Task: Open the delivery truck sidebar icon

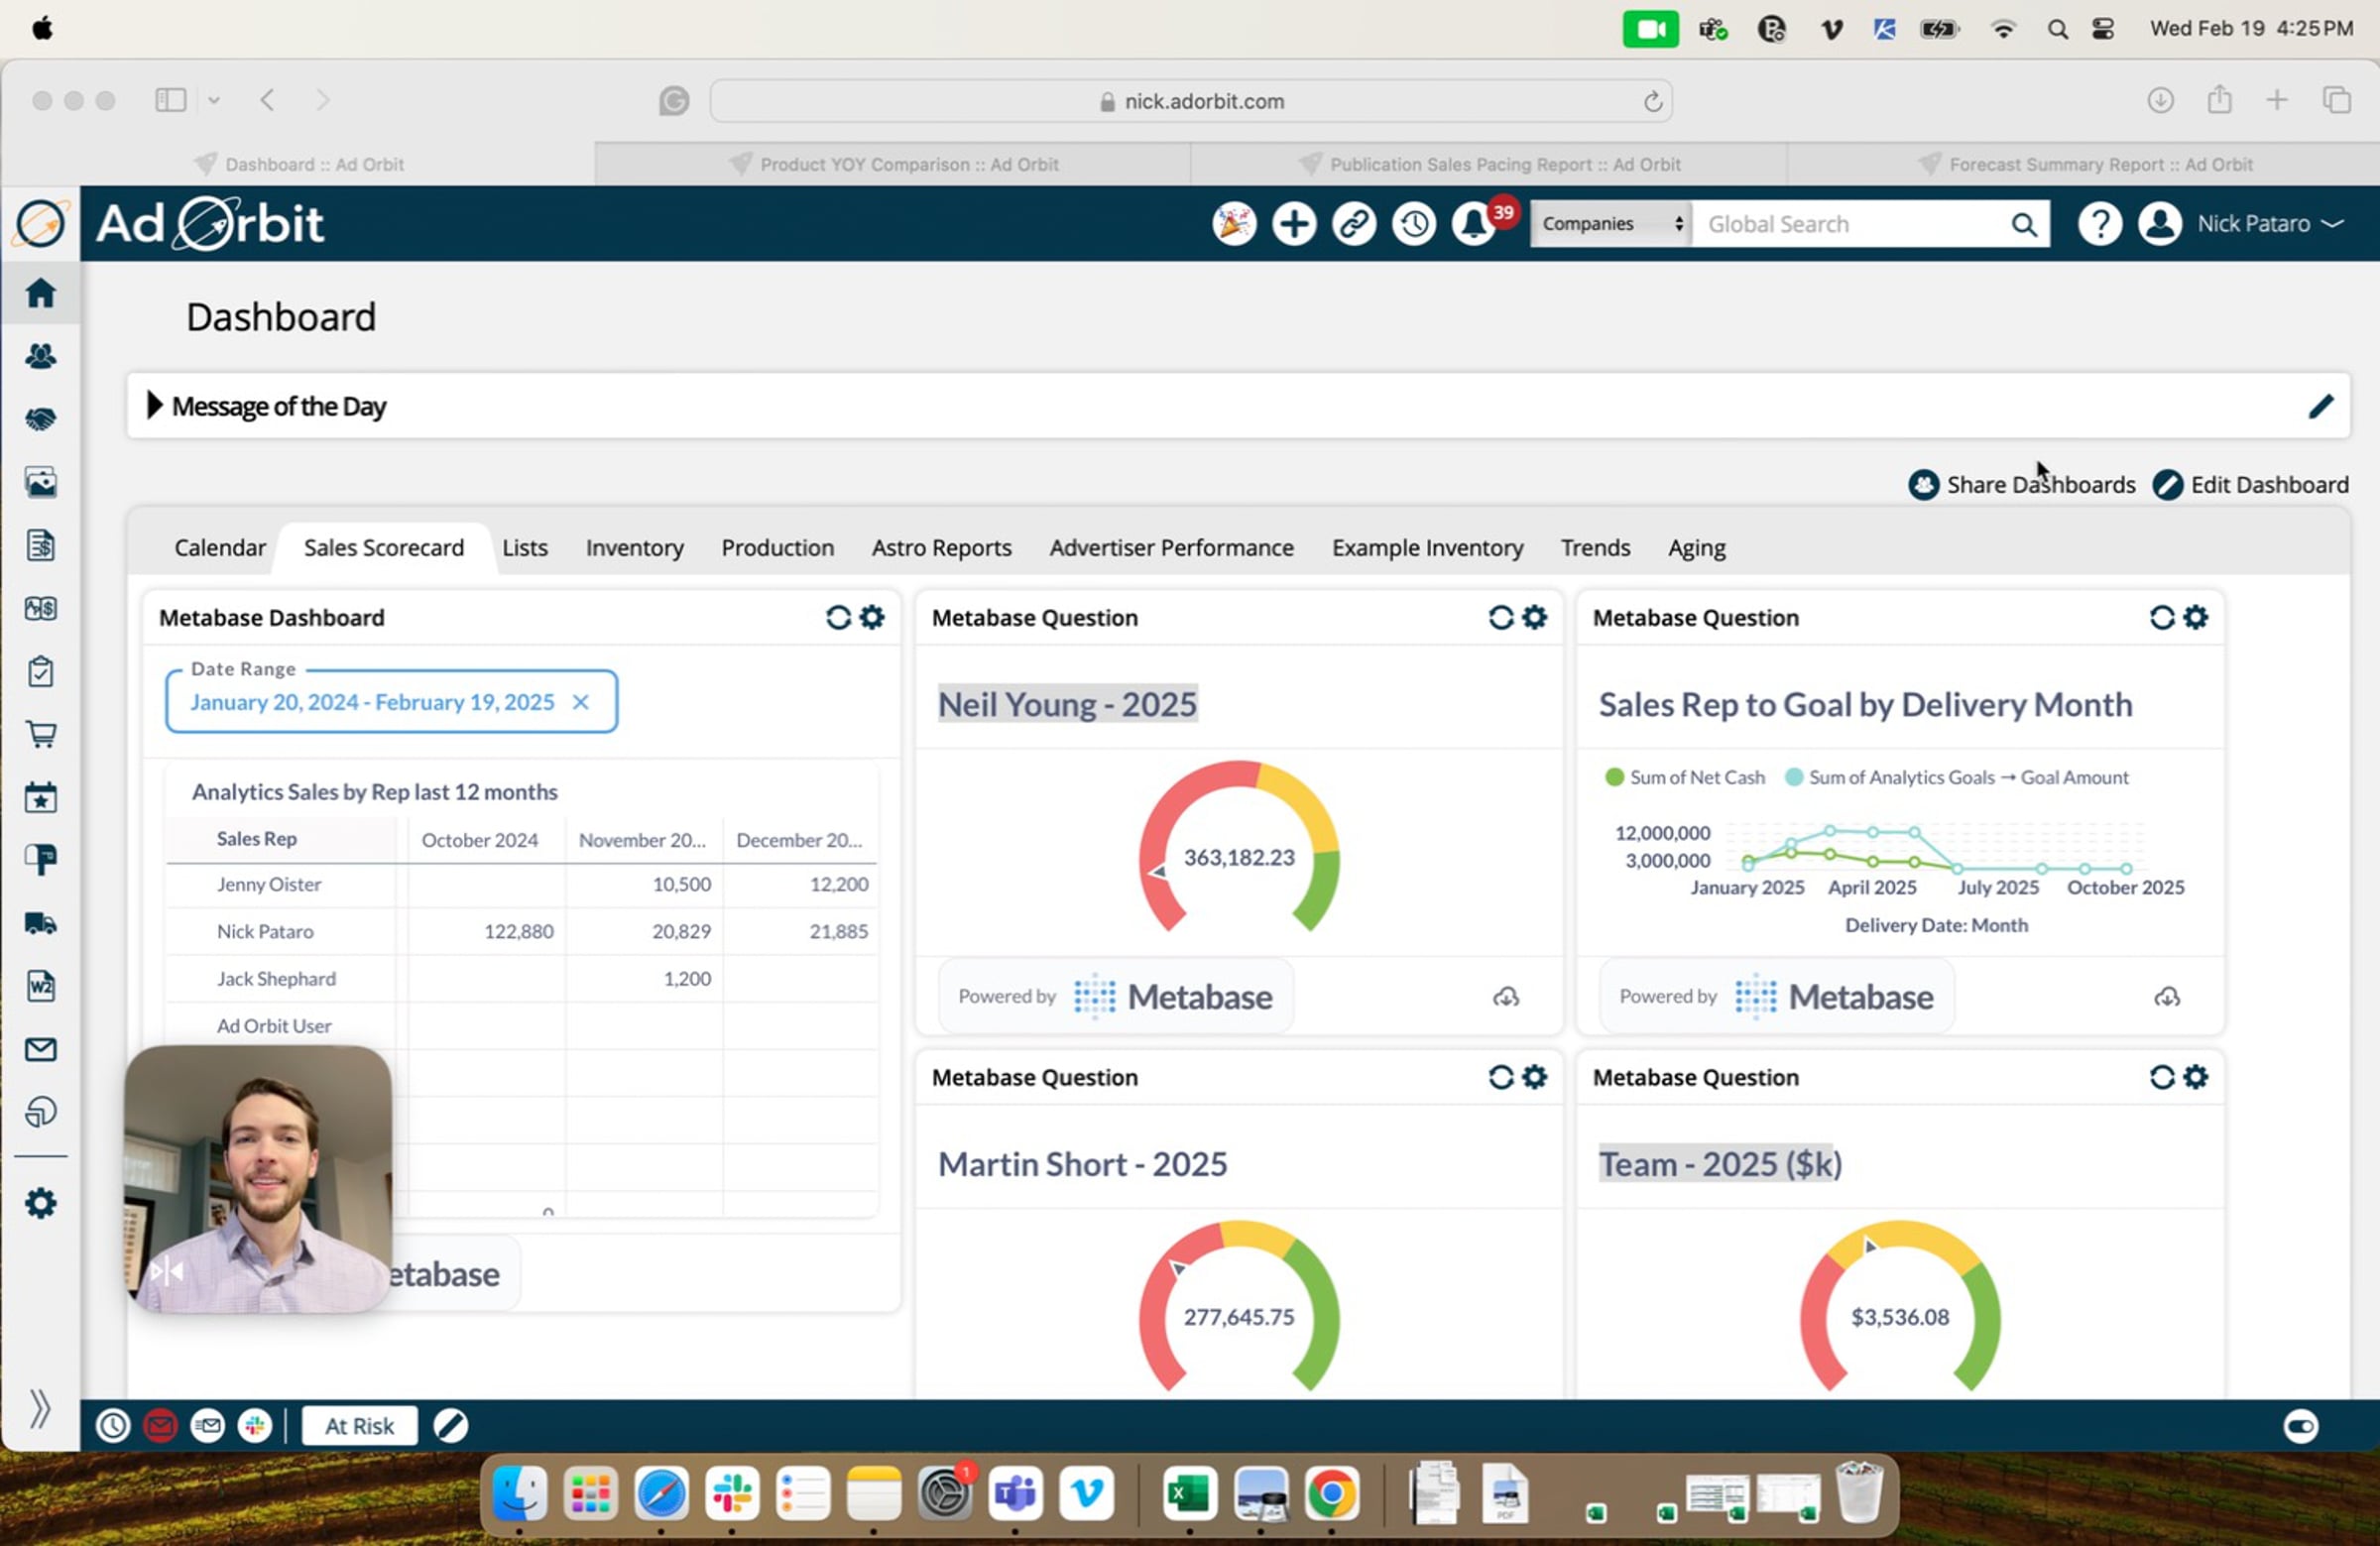Action: pyautogui.click(x=40, y=923)
